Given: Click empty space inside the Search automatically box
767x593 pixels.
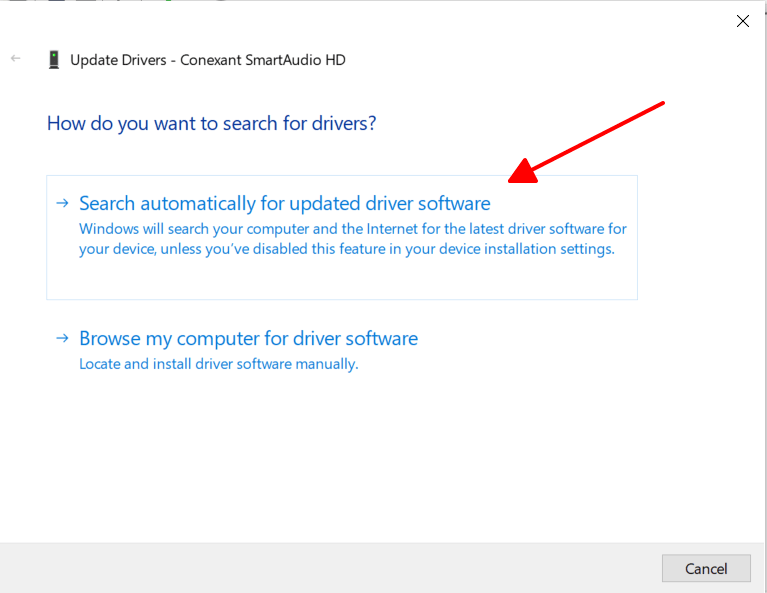Looking at the screenshot, I should pos(340,280).
